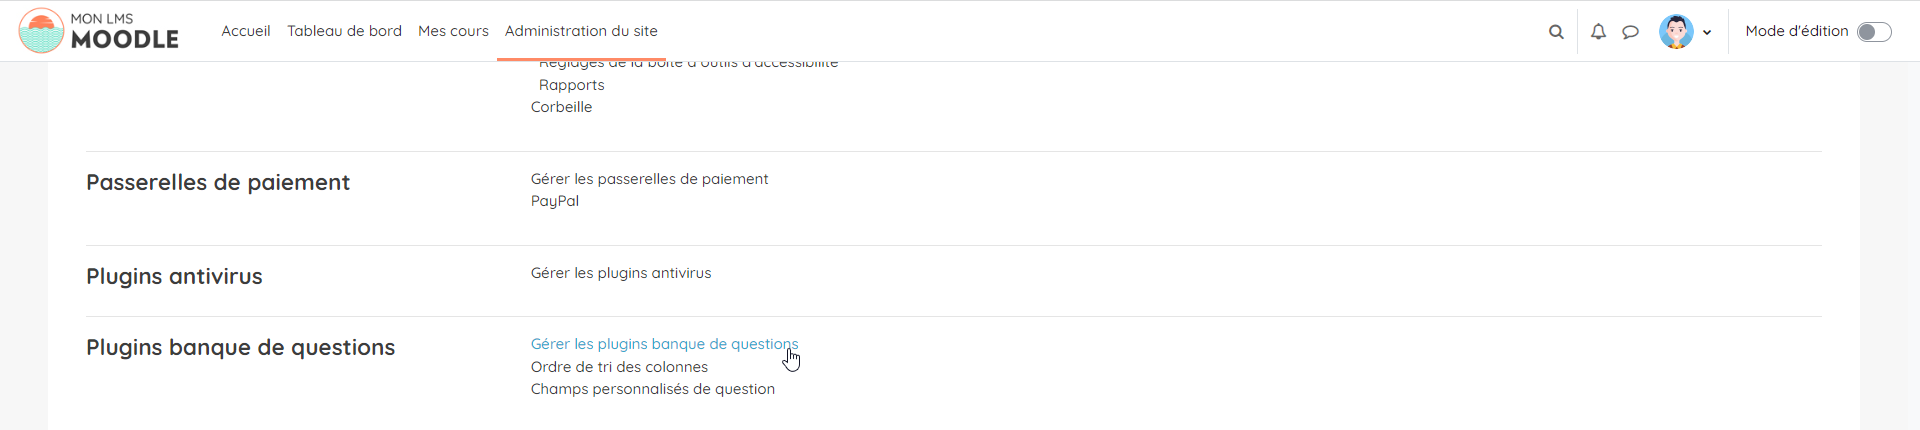1920x430 pixels.
Task: Open the Corbeille link
Action: tap(561, 107)
